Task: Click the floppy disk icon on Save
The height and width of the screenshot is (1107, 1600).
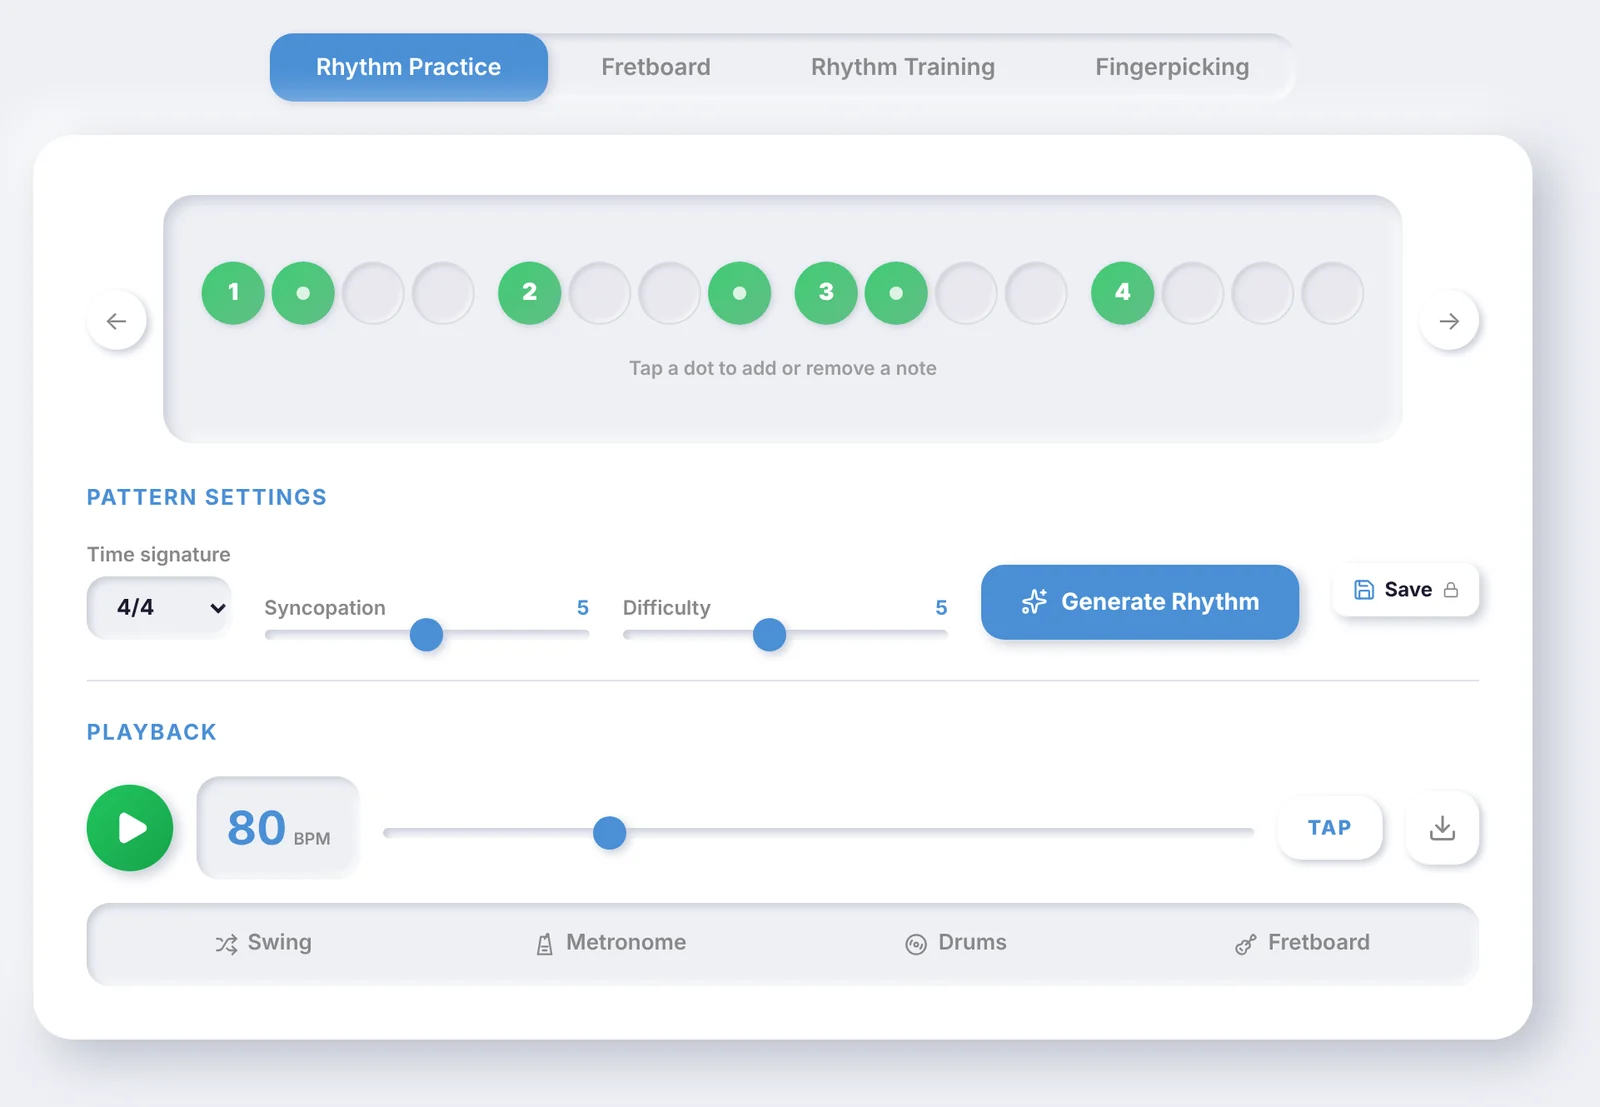Action: pos(1364,590)
